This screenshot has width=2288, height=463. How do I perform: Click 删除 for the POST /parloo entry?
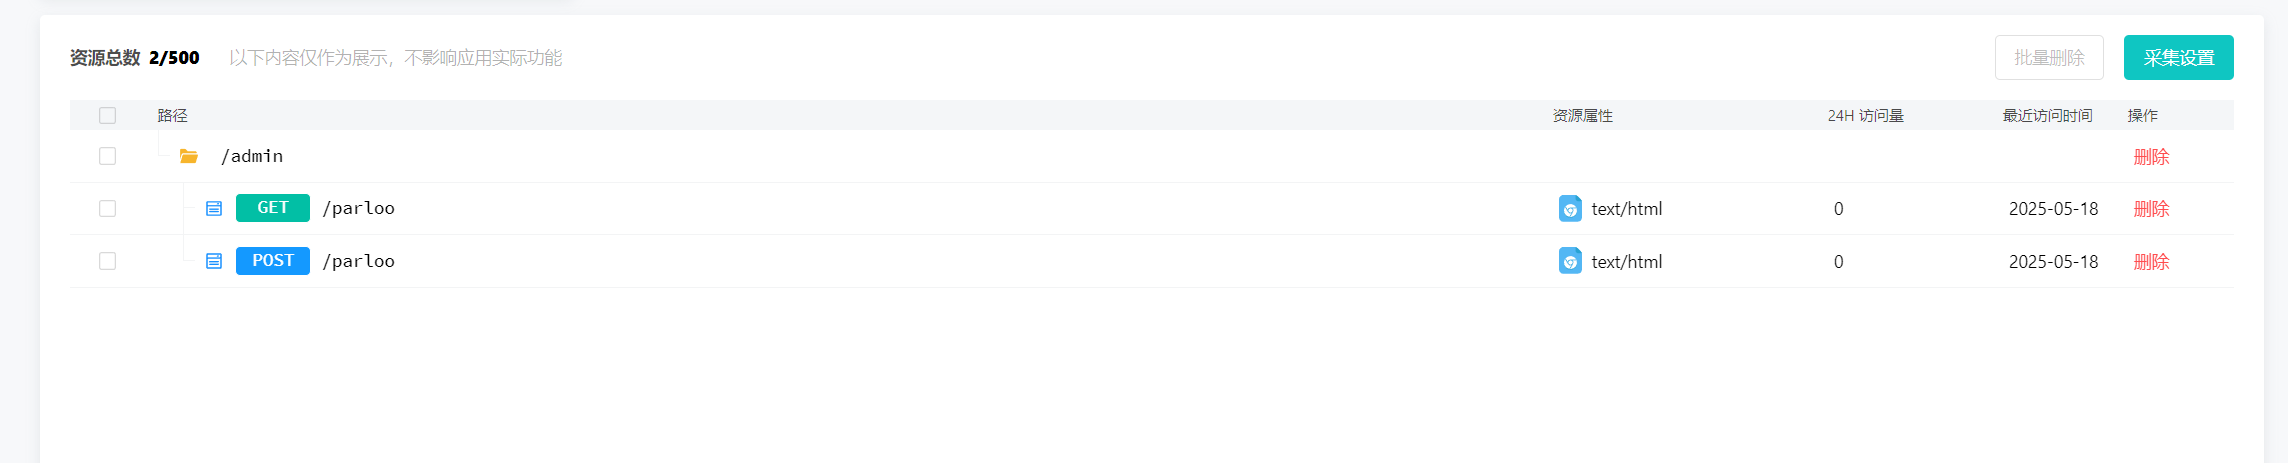point(2151,262)
